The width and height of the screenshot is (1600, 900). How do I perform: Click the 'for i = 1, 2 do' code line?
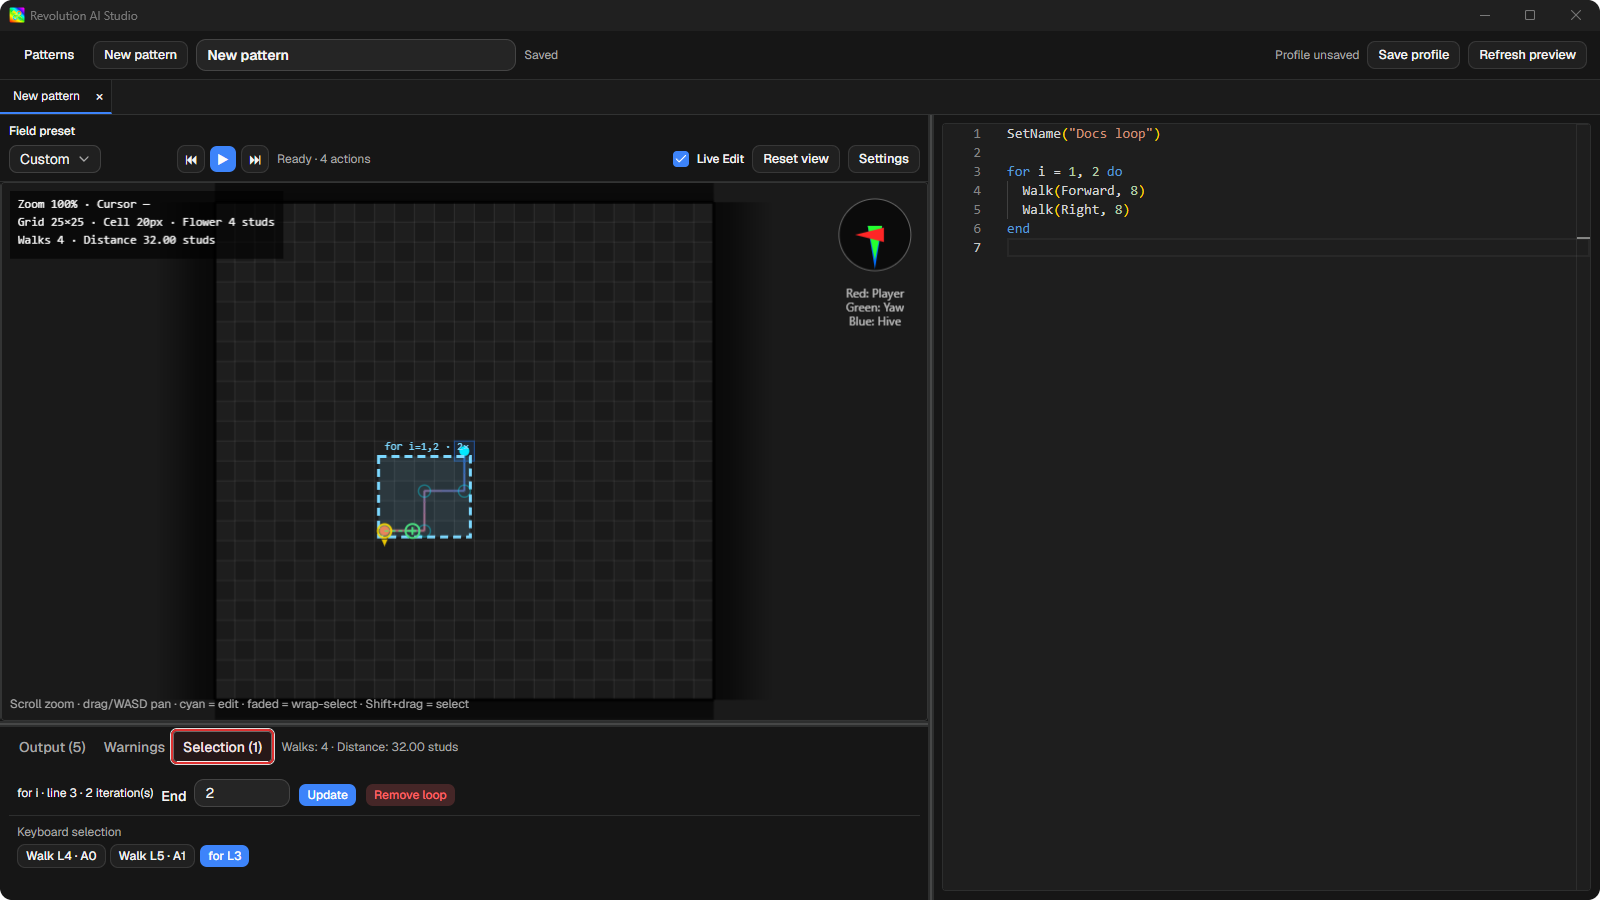pos(1064,172)
